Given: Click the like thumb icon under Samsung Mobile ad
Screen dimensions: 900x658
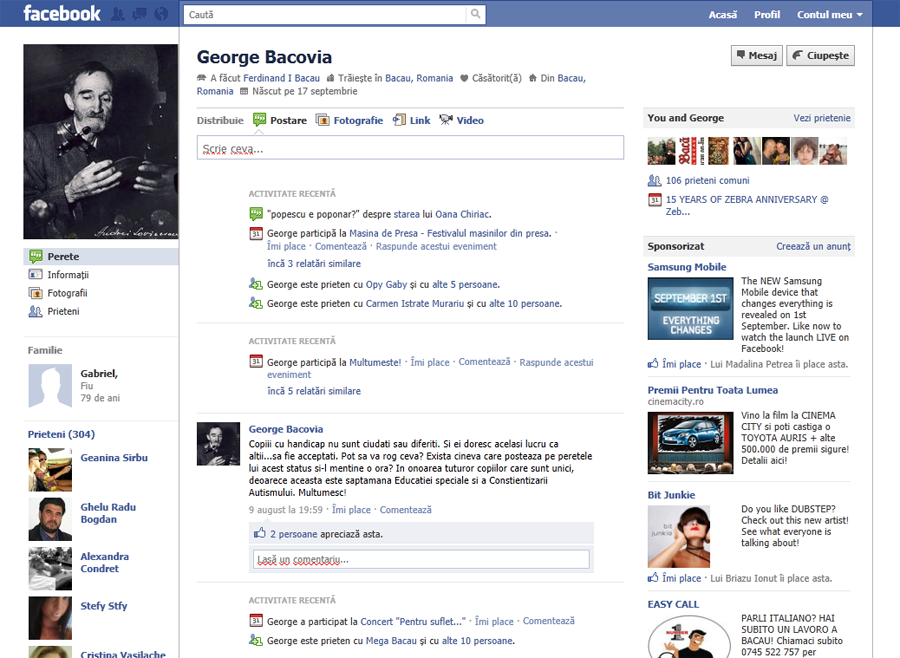Looking at the screenshot, I should coord(653,363).
